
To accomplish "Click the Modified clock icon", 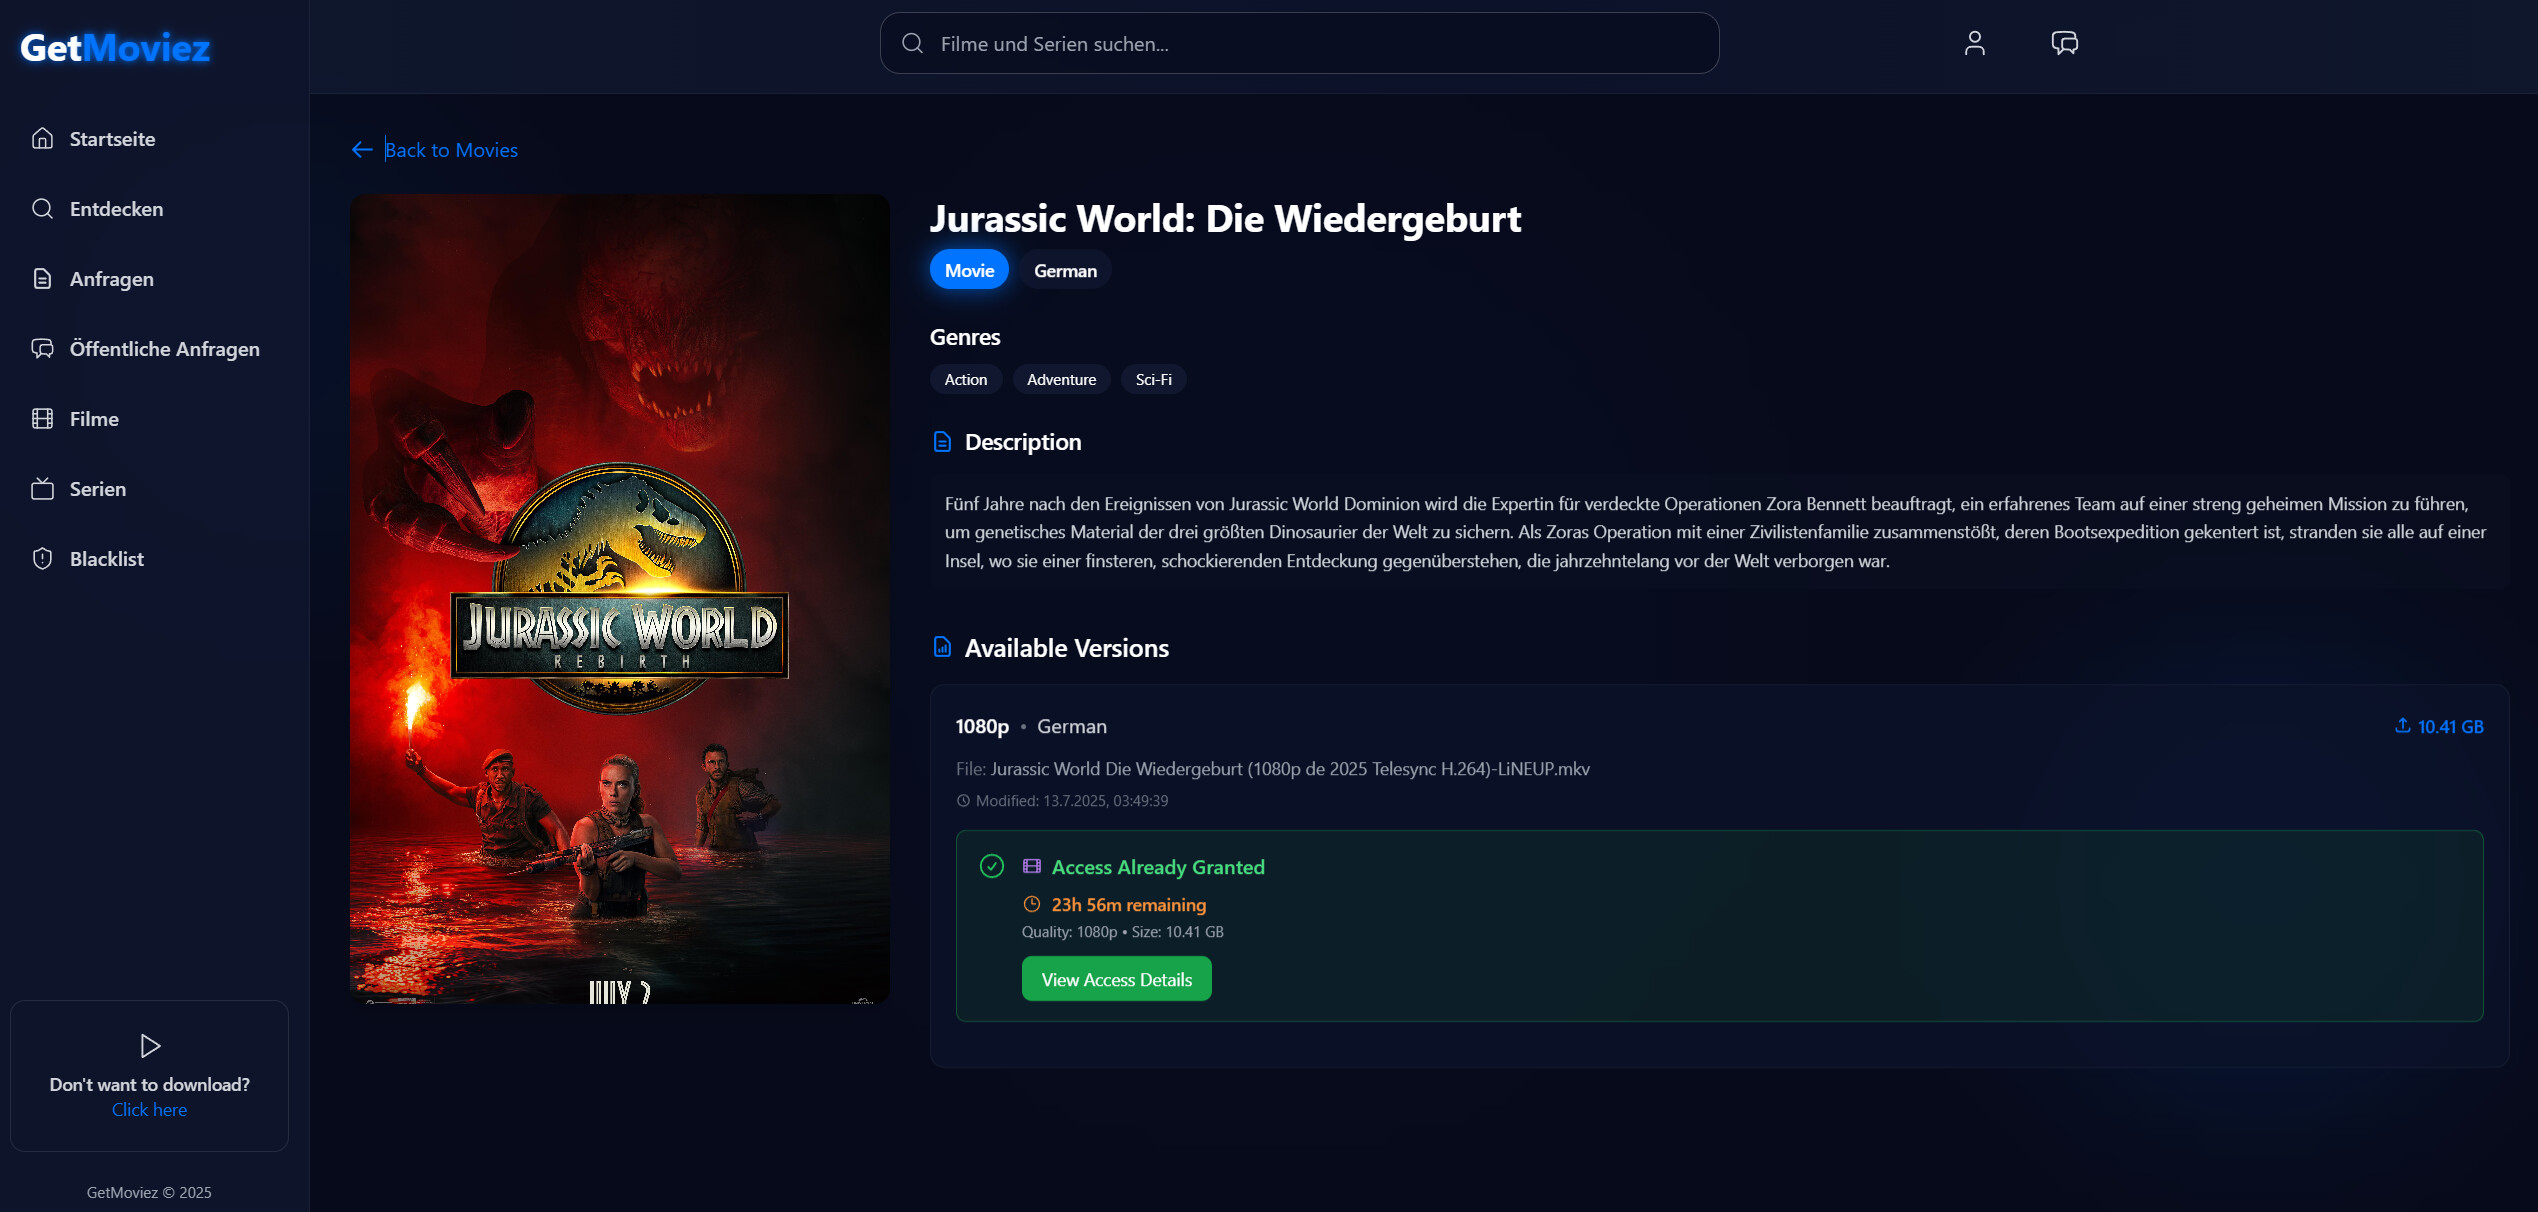I will (x=963, y=801).
